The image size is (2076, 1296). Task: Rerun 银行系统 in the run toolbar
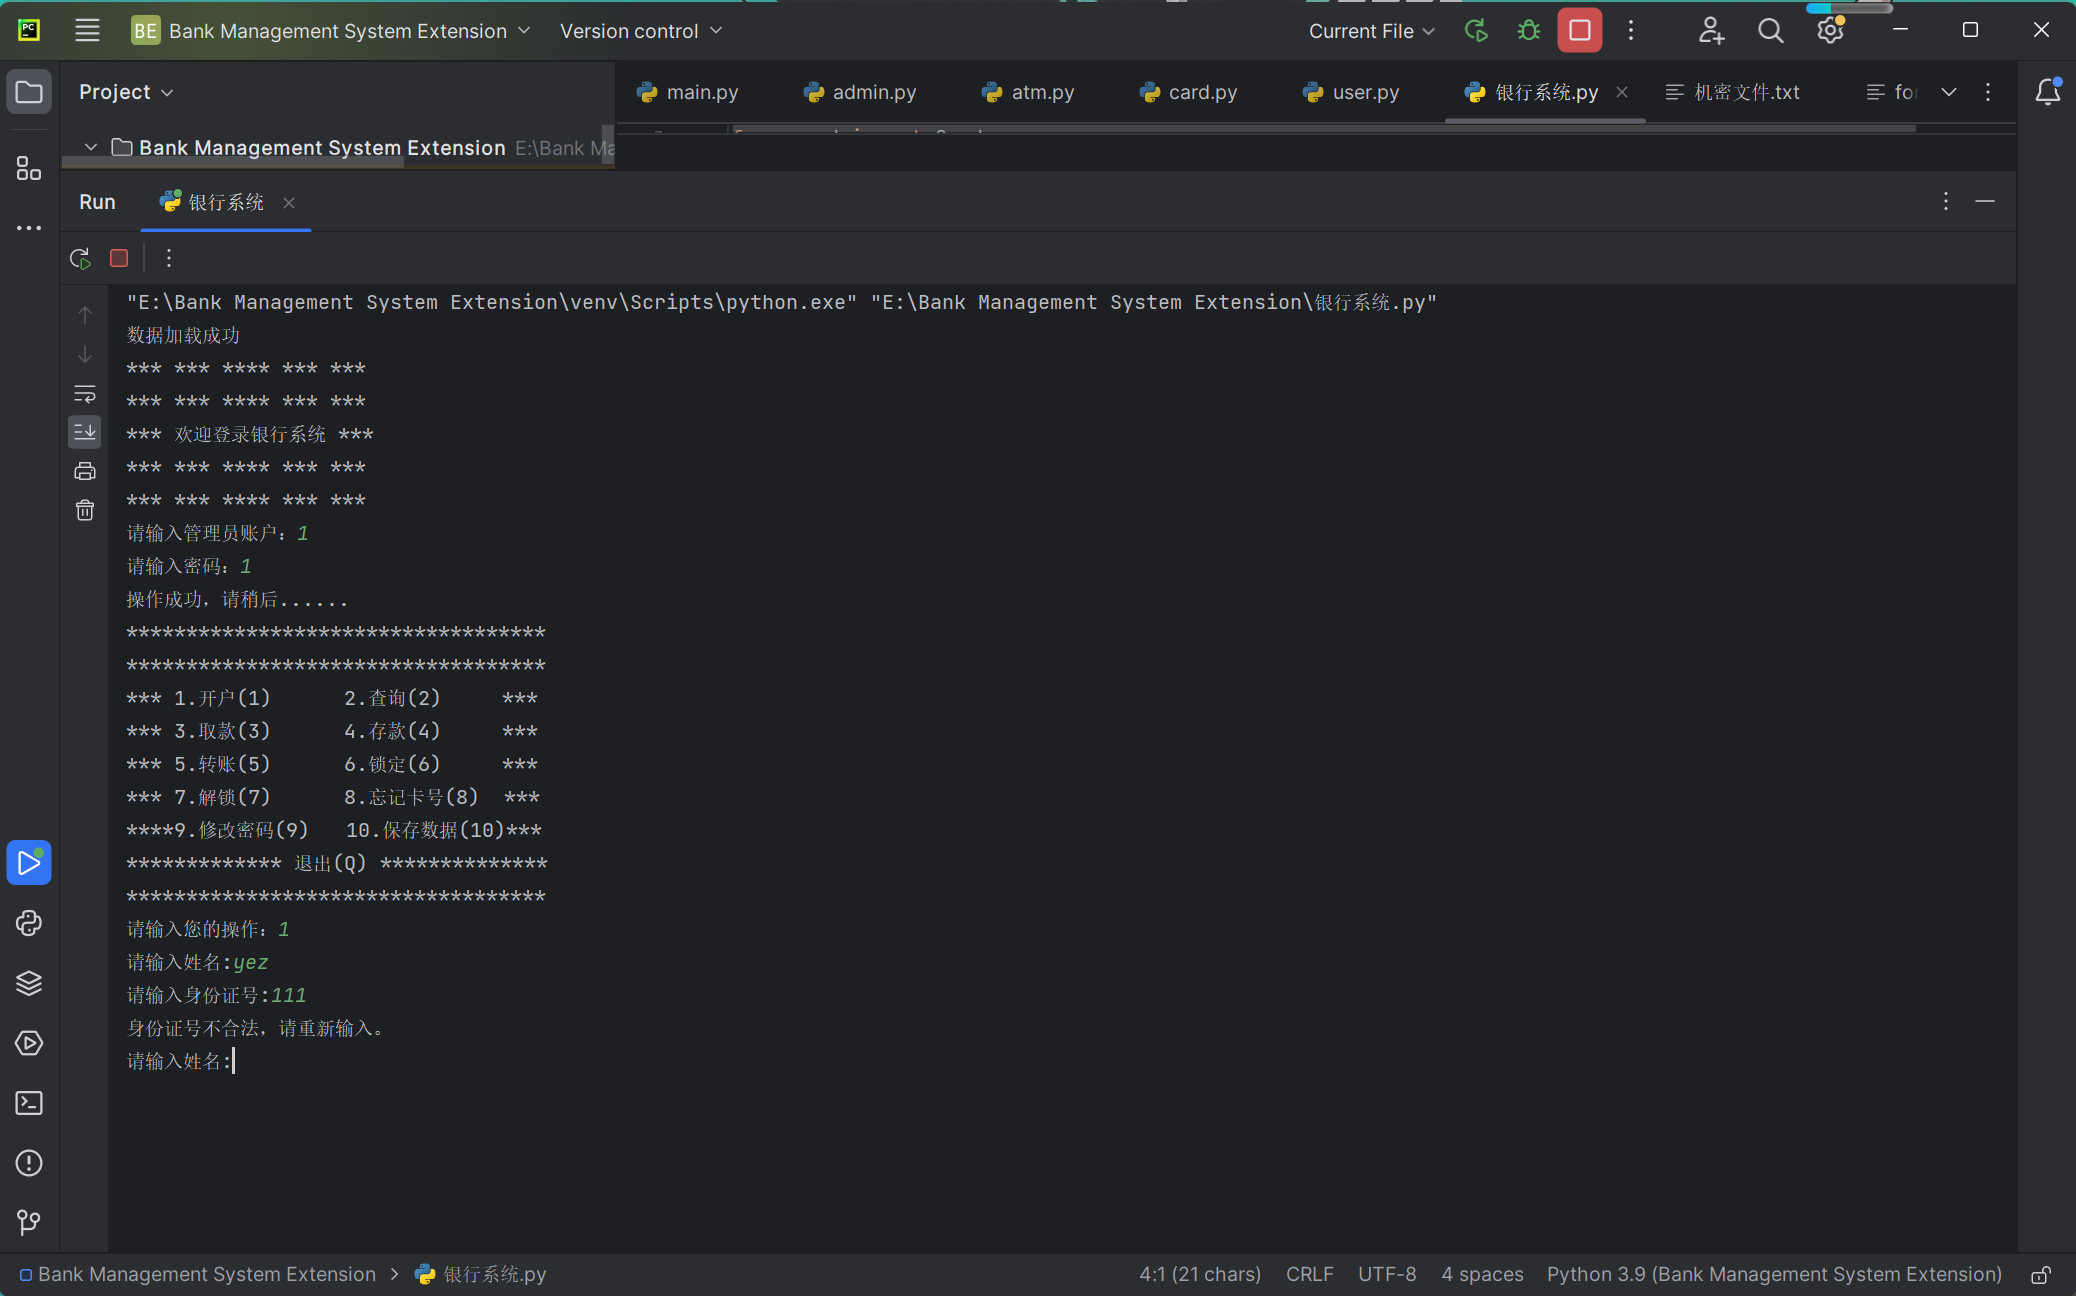pyautogui.click(x=81, y=258)
